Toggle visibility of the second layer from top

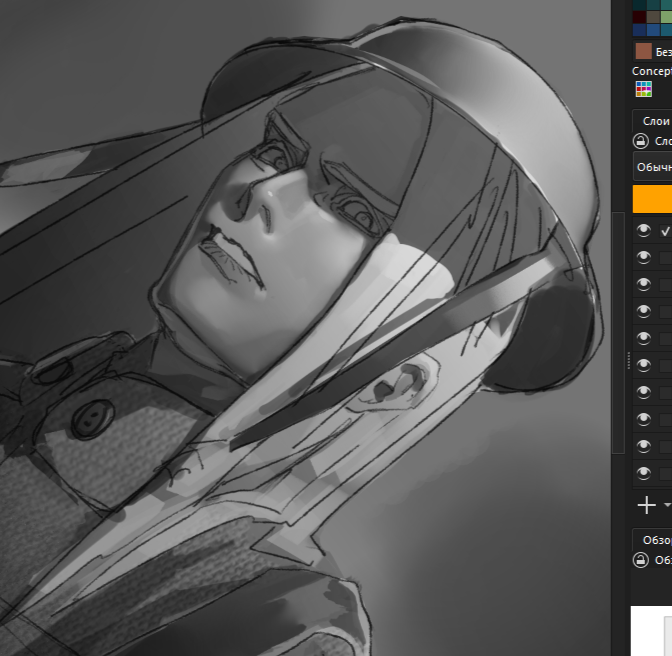pyautogui.click(x=643, y=258)
